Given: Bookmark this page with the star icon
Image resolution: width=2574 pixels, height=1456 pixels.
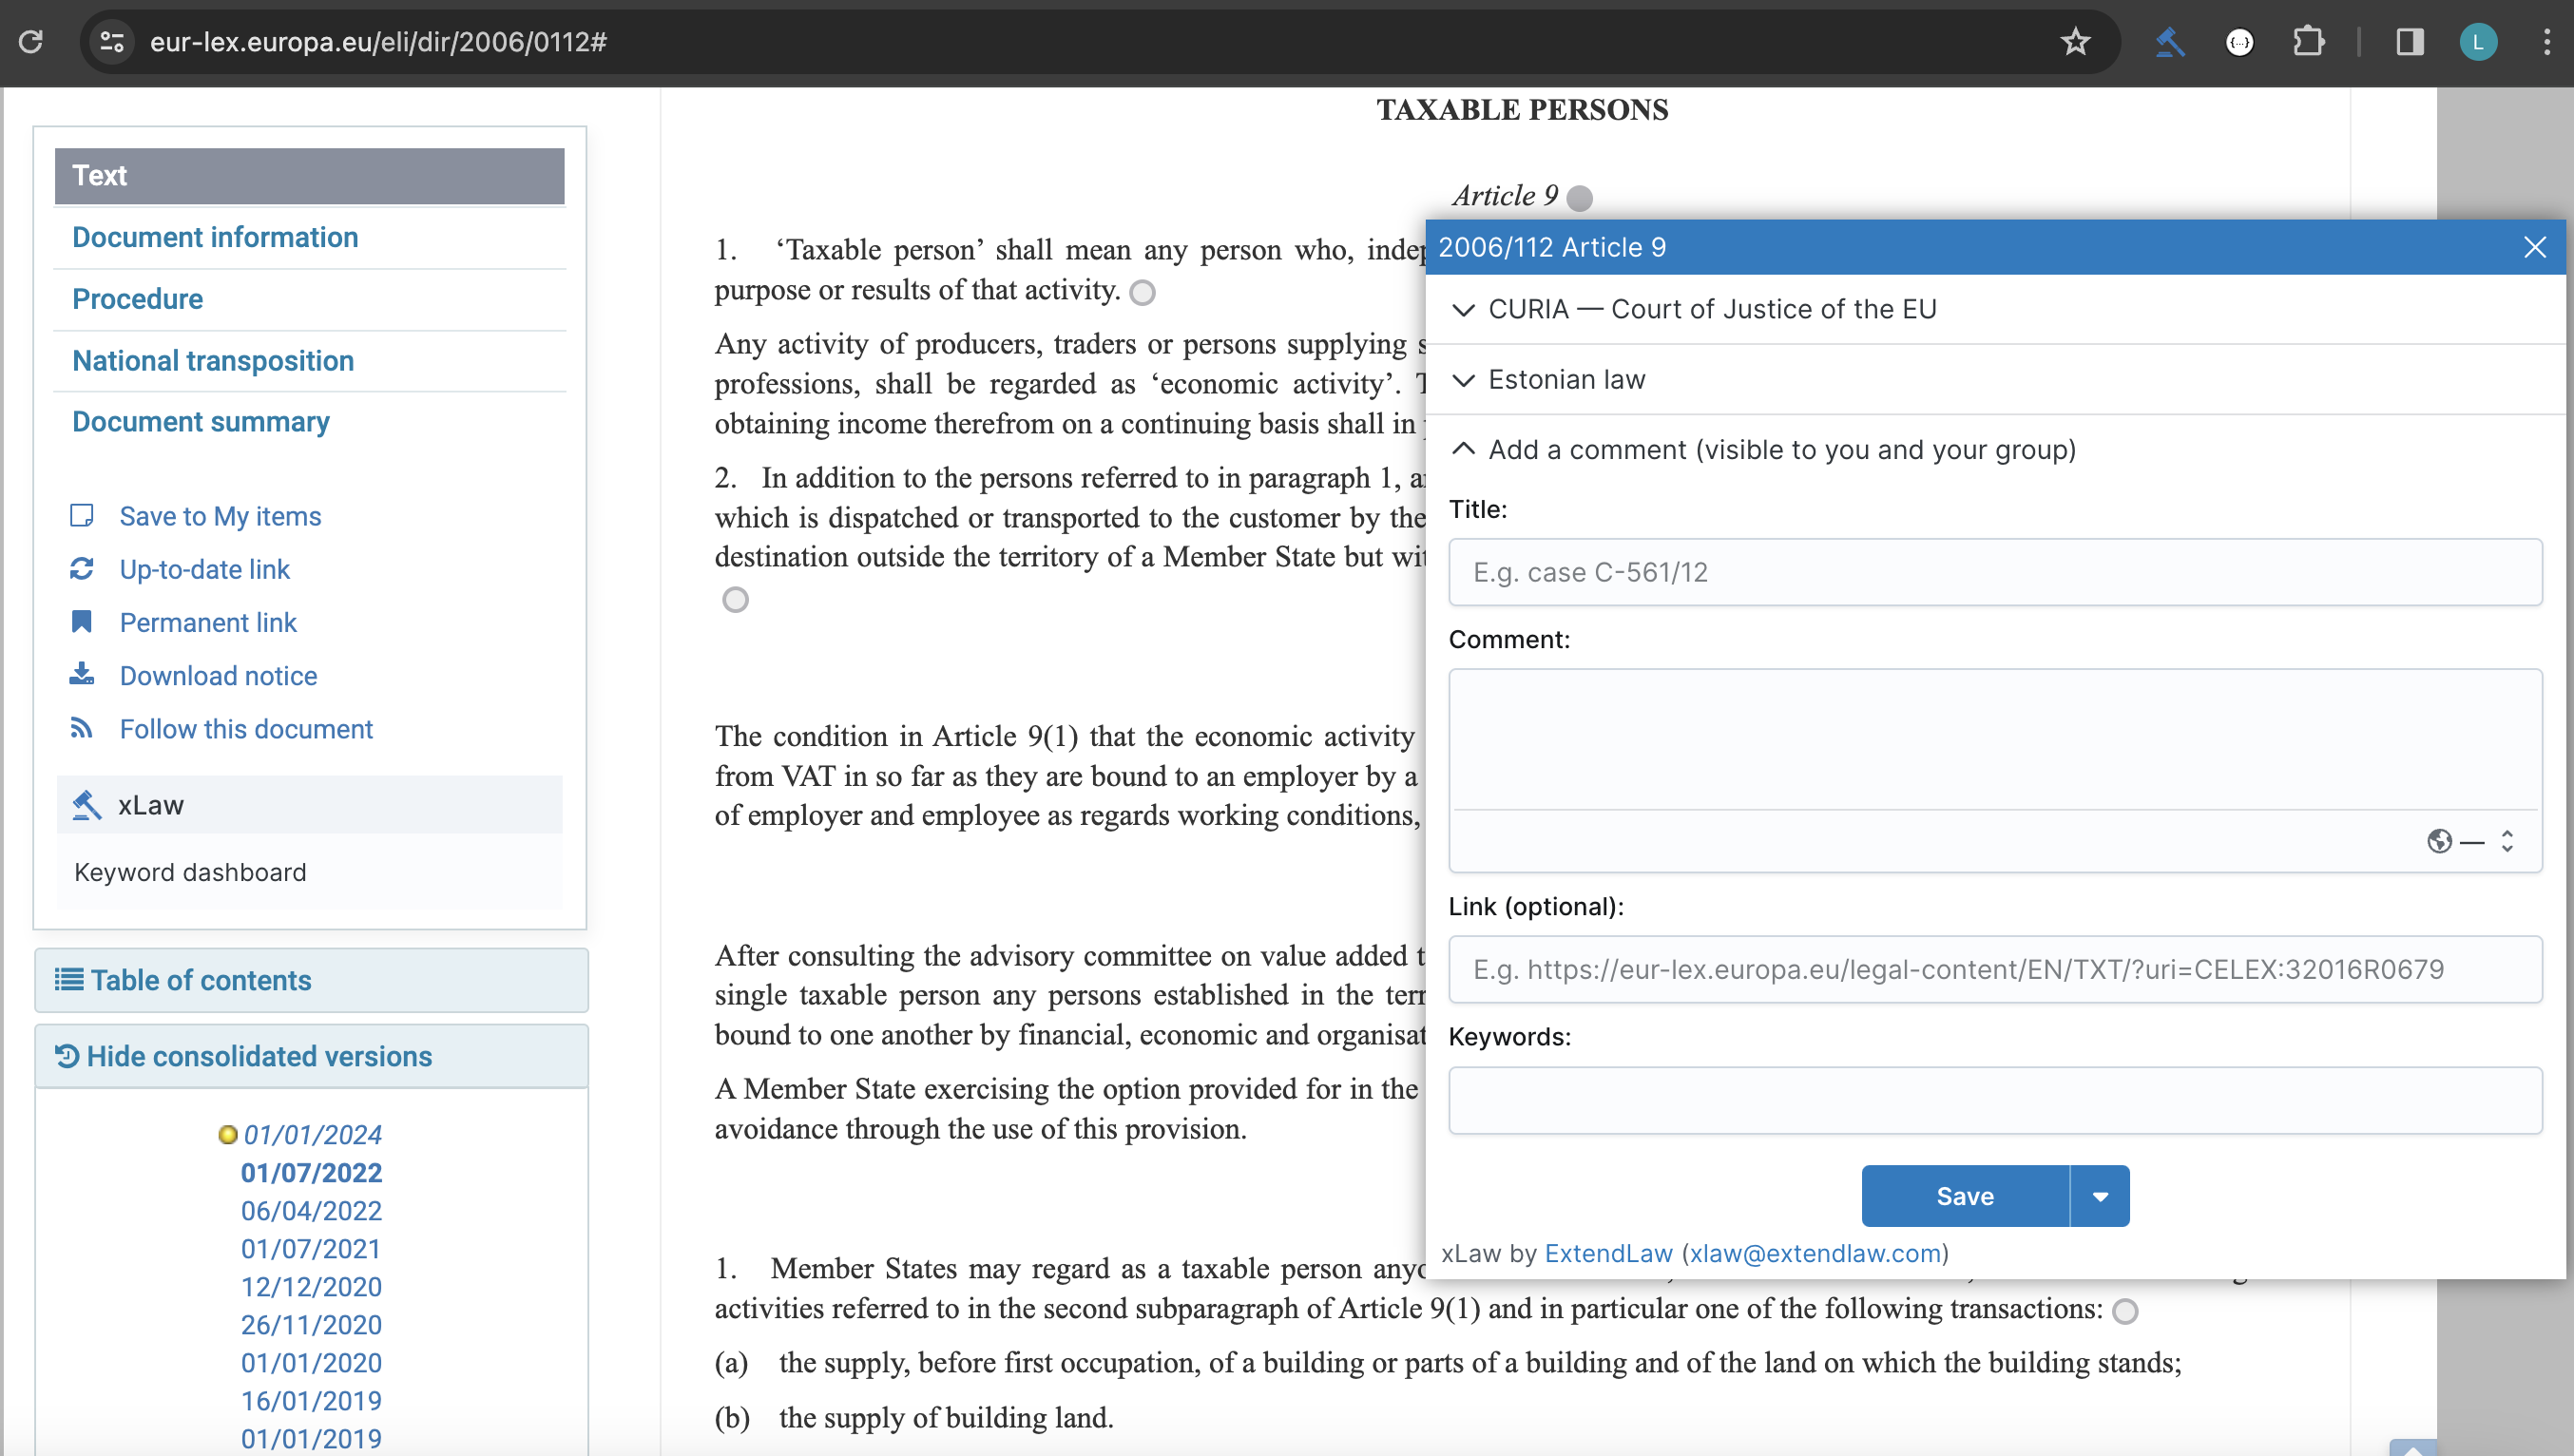Looking at the screenshot, I should click(x=2075, y=42).
